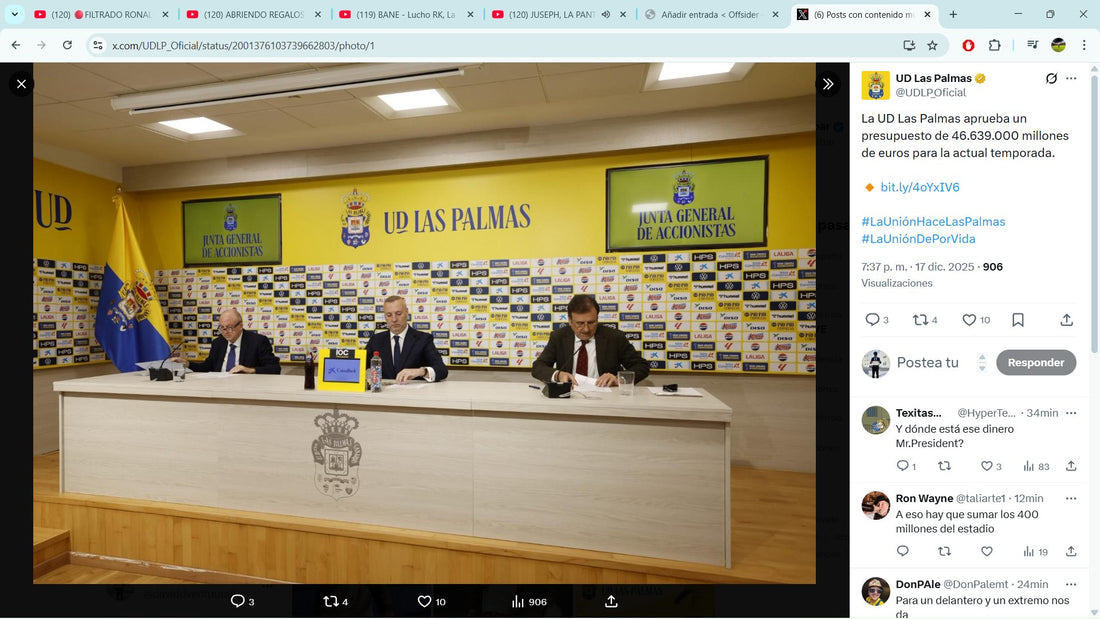1100x619 pixels.
Task: Reply icon under main post with 3 replies
Action: coord(872,320)
